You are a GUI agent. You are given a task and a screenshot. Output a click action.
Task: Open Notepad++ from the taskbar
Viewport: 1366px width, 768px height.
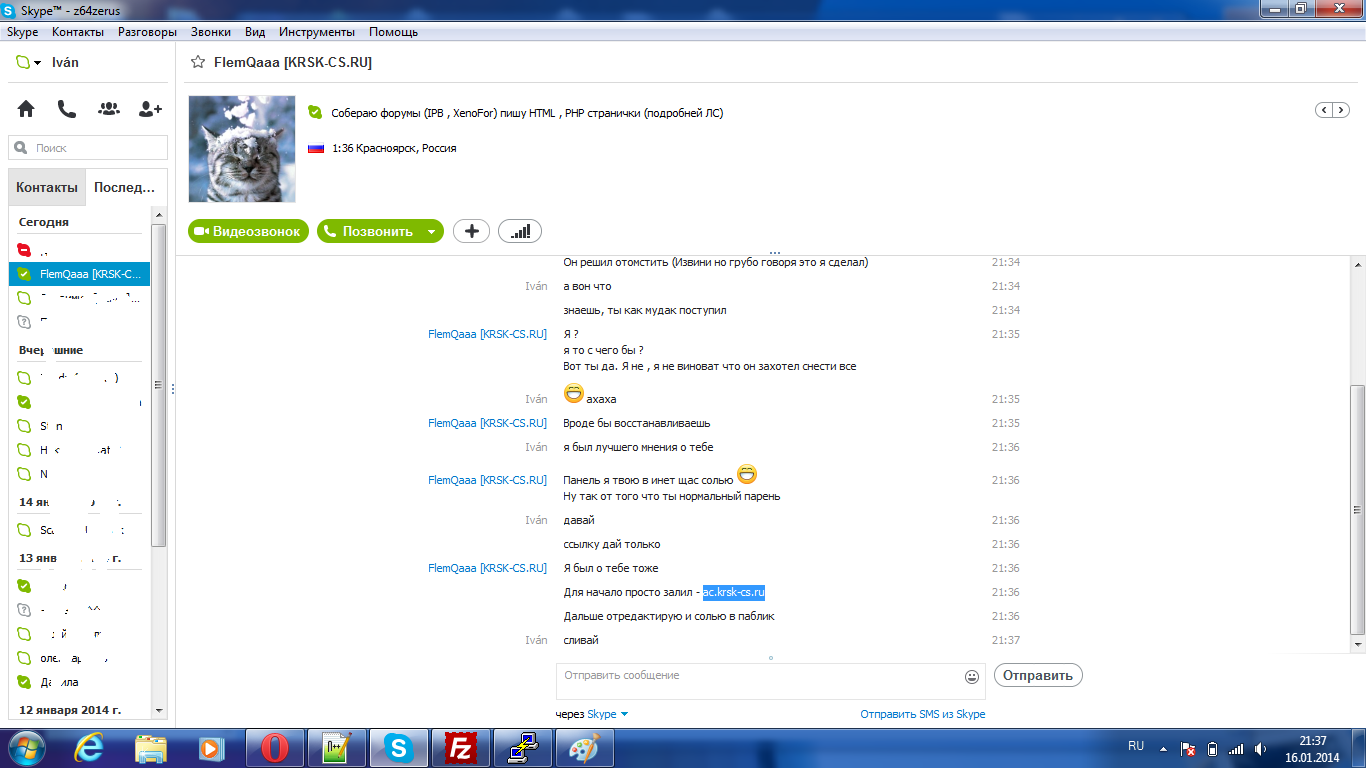pyautogui.click(x=338, y=748)
